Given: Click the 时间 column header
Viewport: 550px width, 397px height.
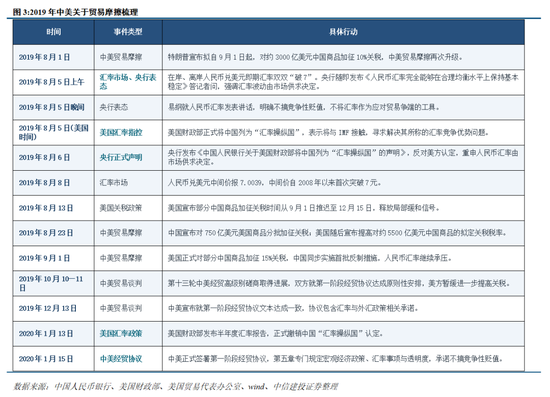Looking at the screenshot, I should (x=54, y=32).
